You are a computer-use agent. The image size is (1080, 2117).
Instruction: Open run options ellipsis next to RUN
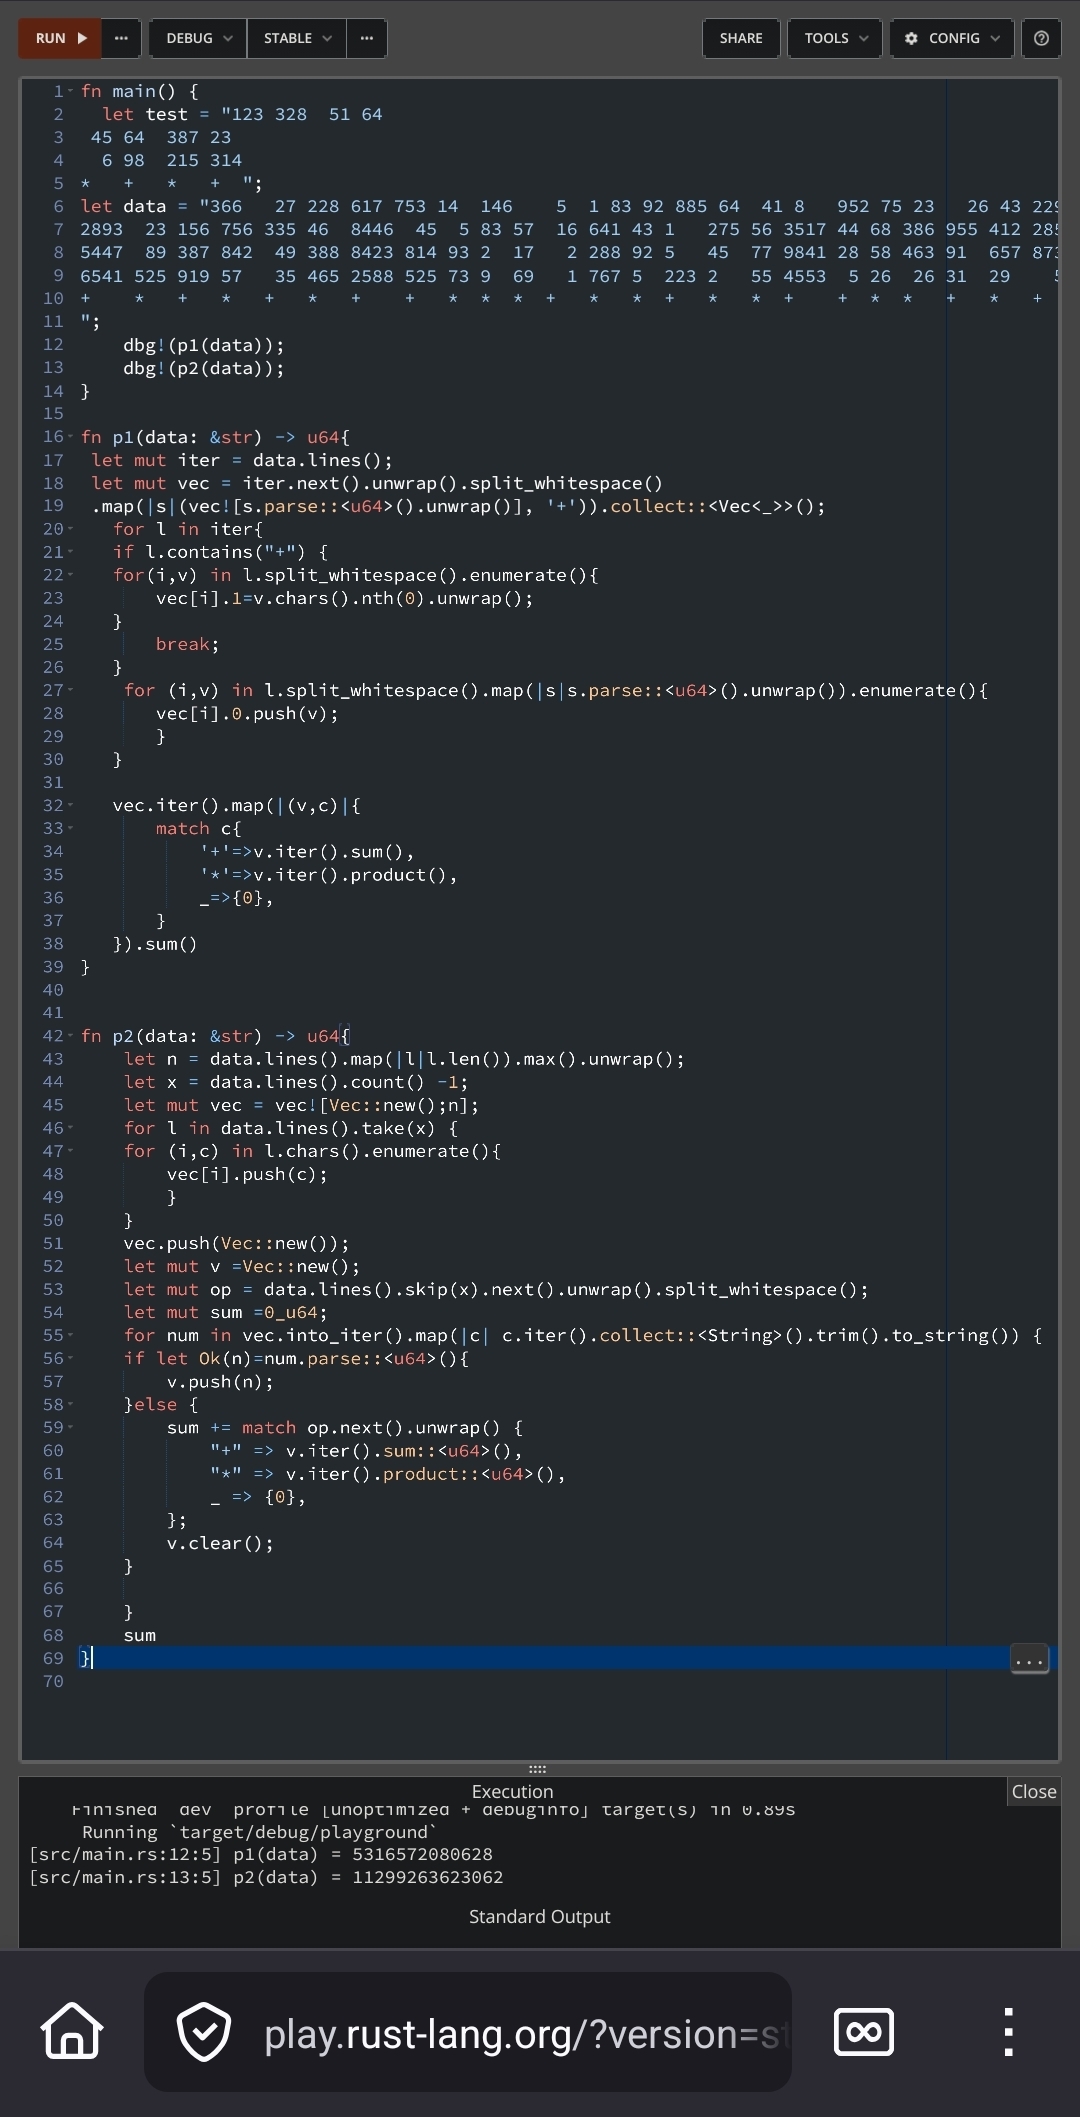[121, 38]
